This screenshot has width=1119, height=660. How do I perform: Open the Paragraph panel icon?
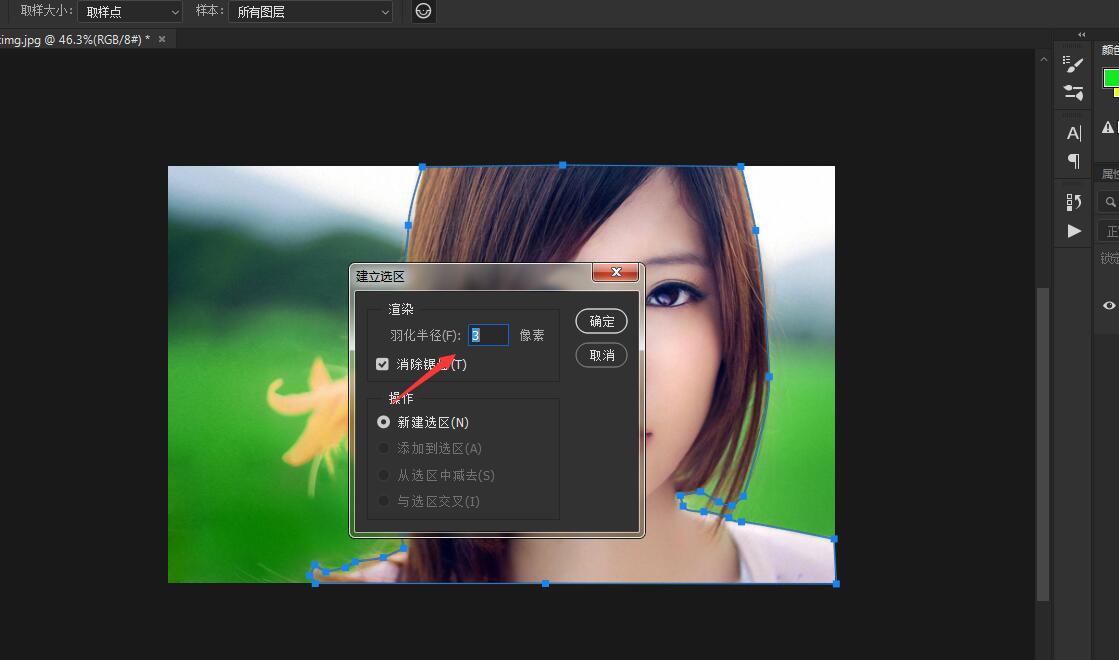point(1073,161)
